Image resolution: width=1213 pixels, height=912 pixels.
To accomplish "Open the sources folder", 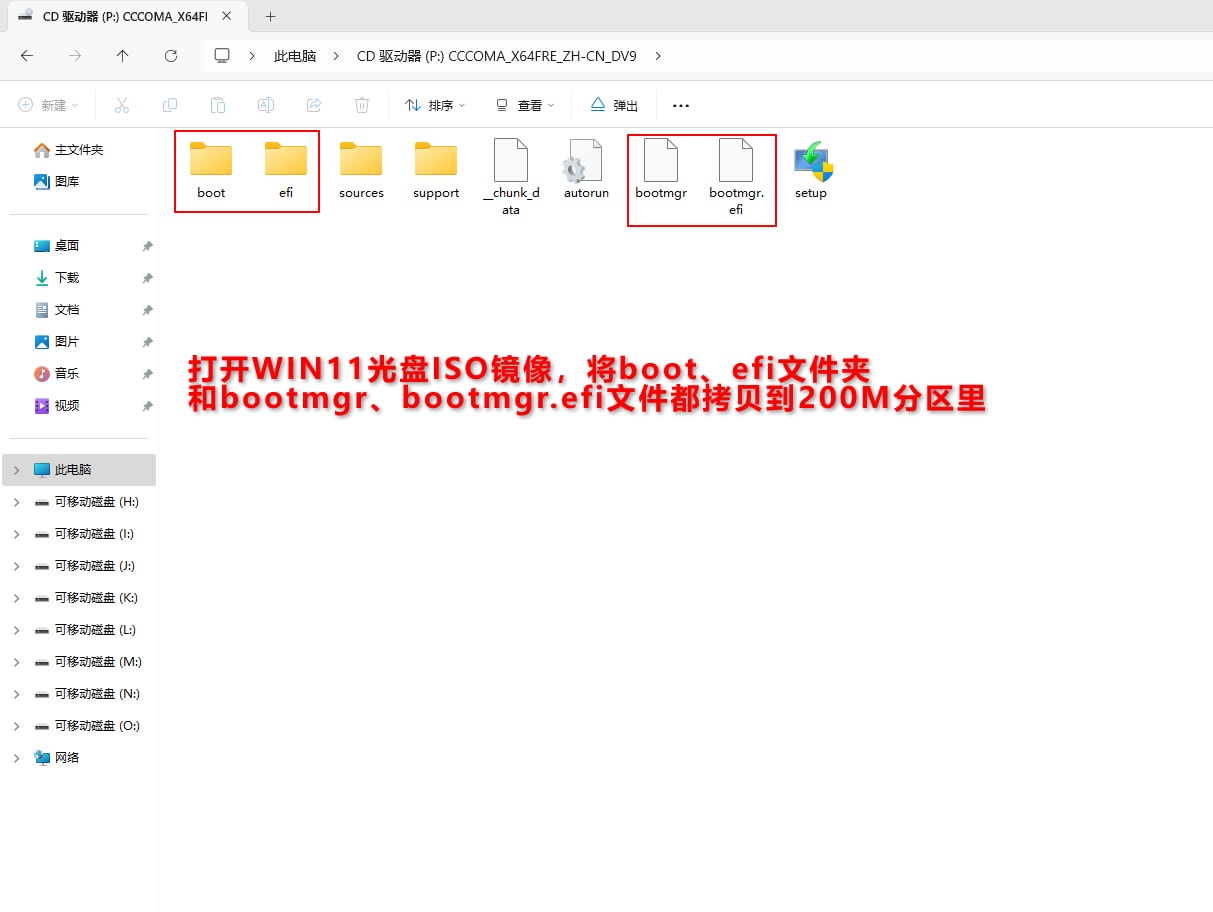I will coord(361,169).
